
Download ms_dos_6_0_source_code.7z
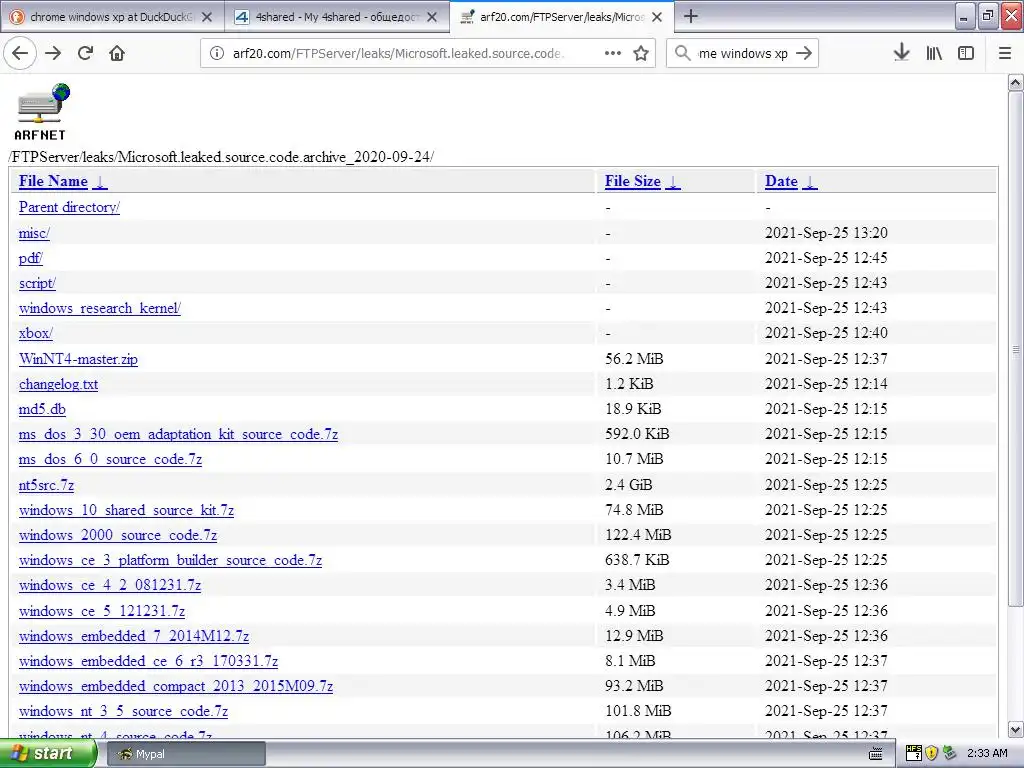coord(110,459)
